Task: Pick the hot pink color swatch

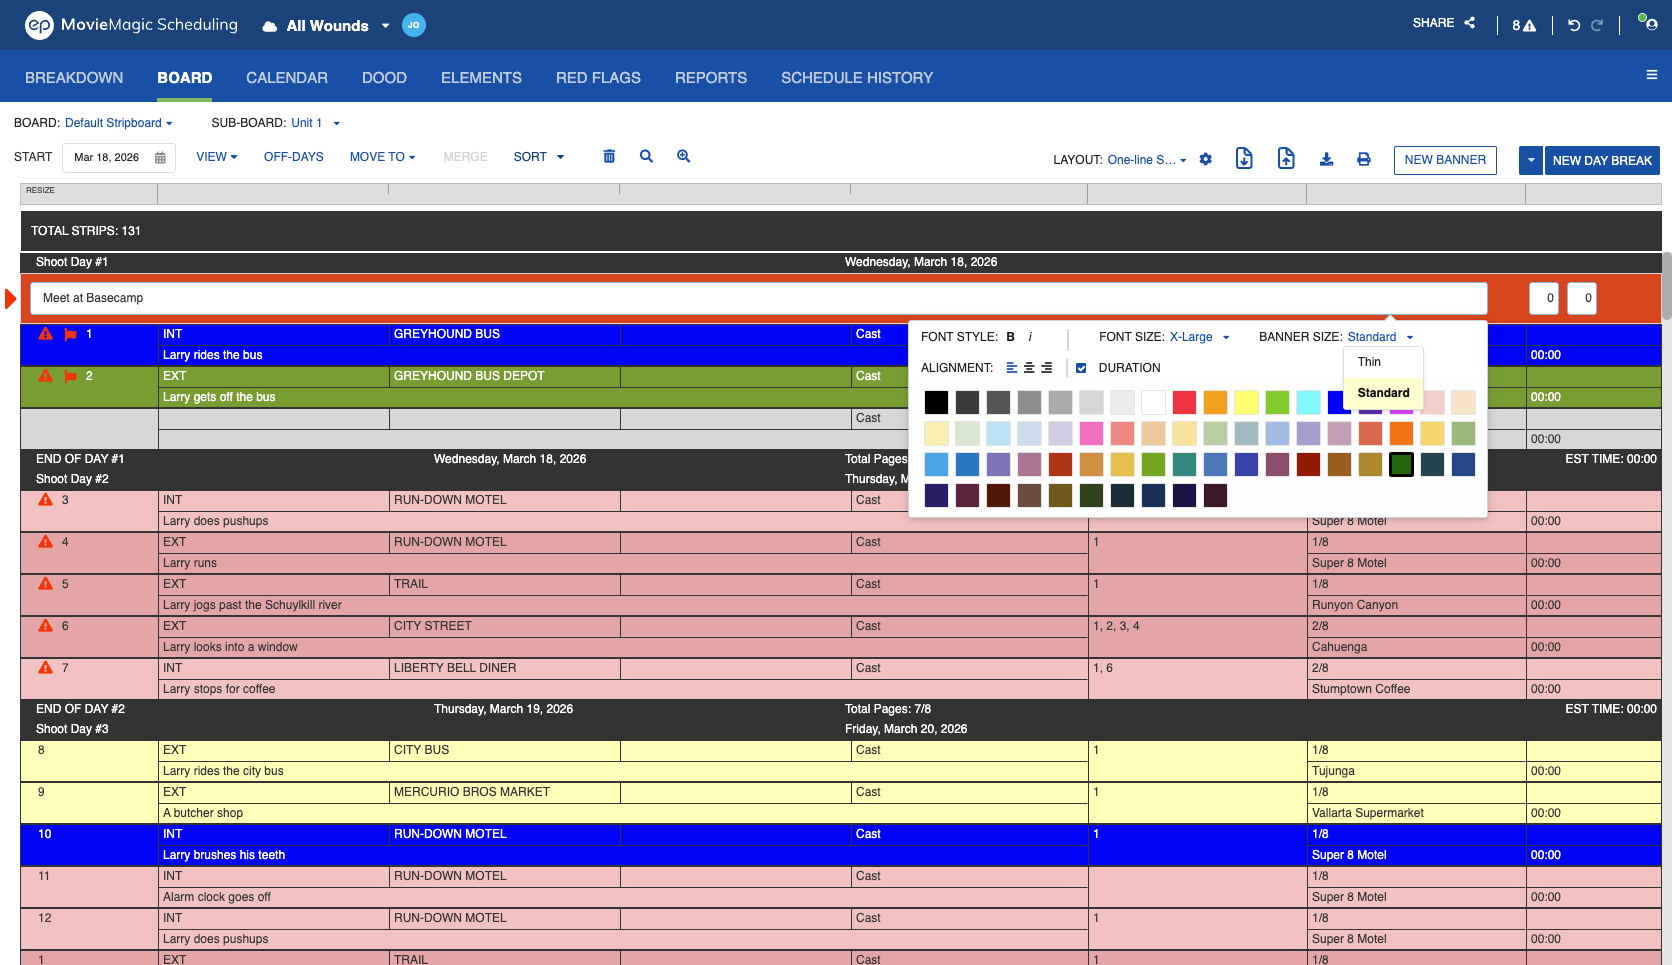Action: click(x=1091, y=433)
